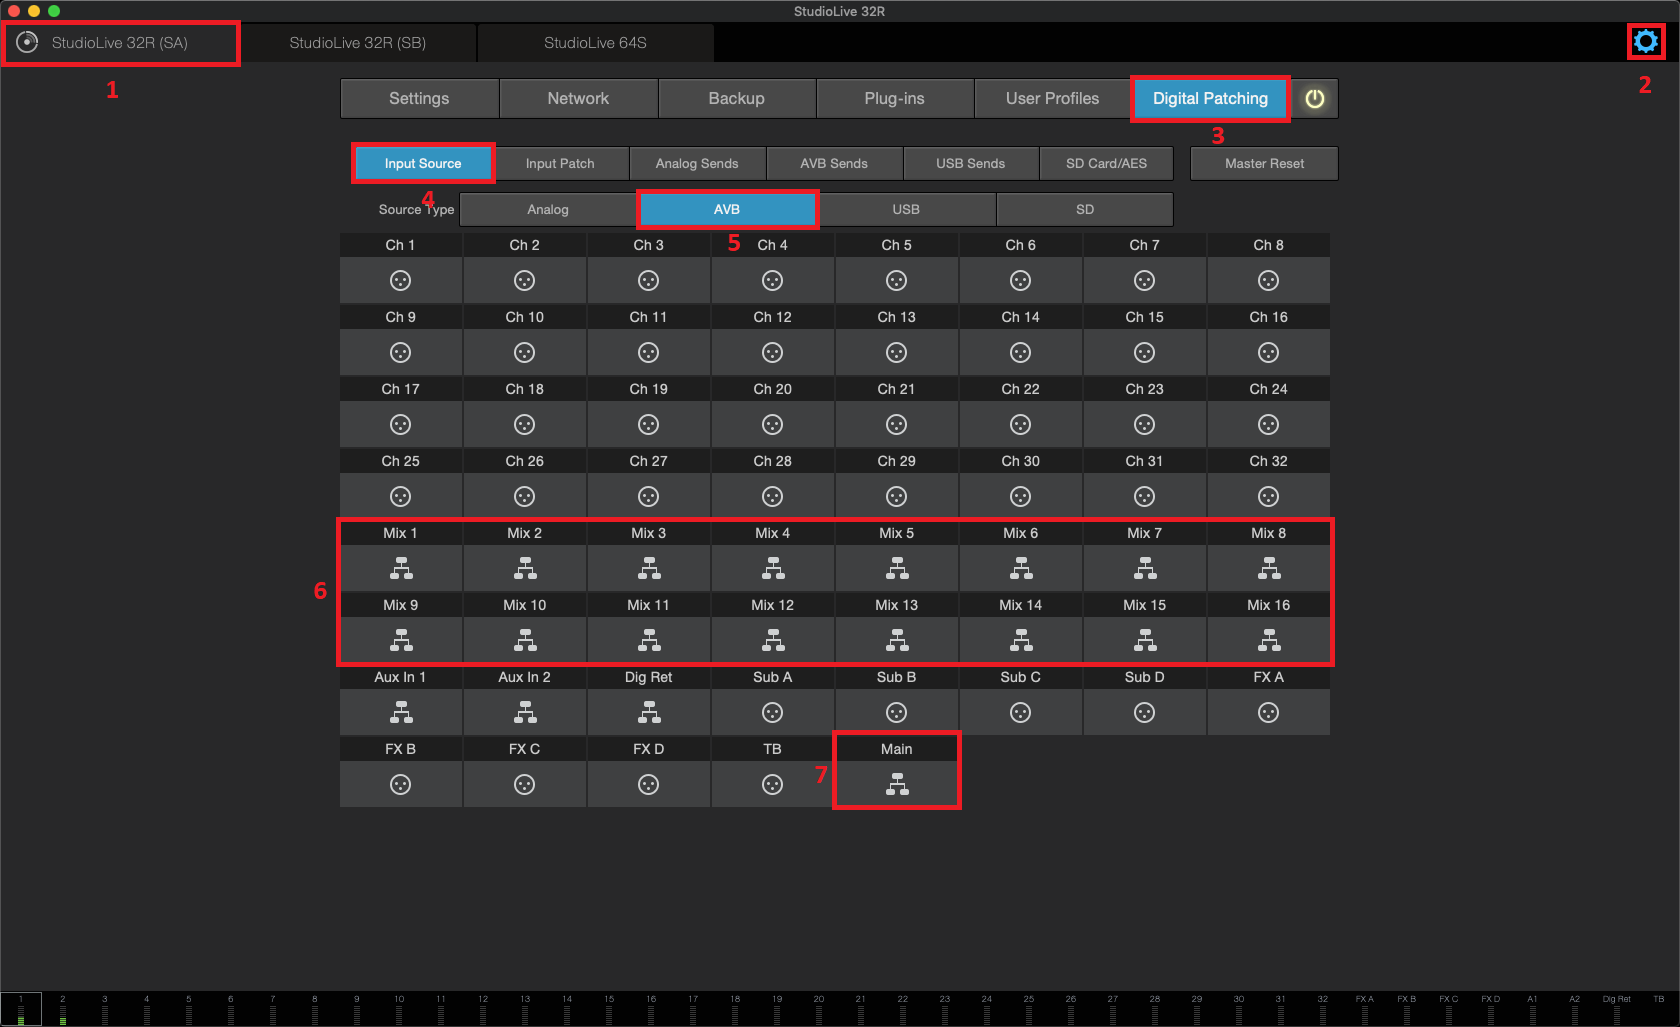Viewport: 1680px width, 1027px height.
Task: Select the Ch 16 XLR source icon
Action: point(1268,353)
